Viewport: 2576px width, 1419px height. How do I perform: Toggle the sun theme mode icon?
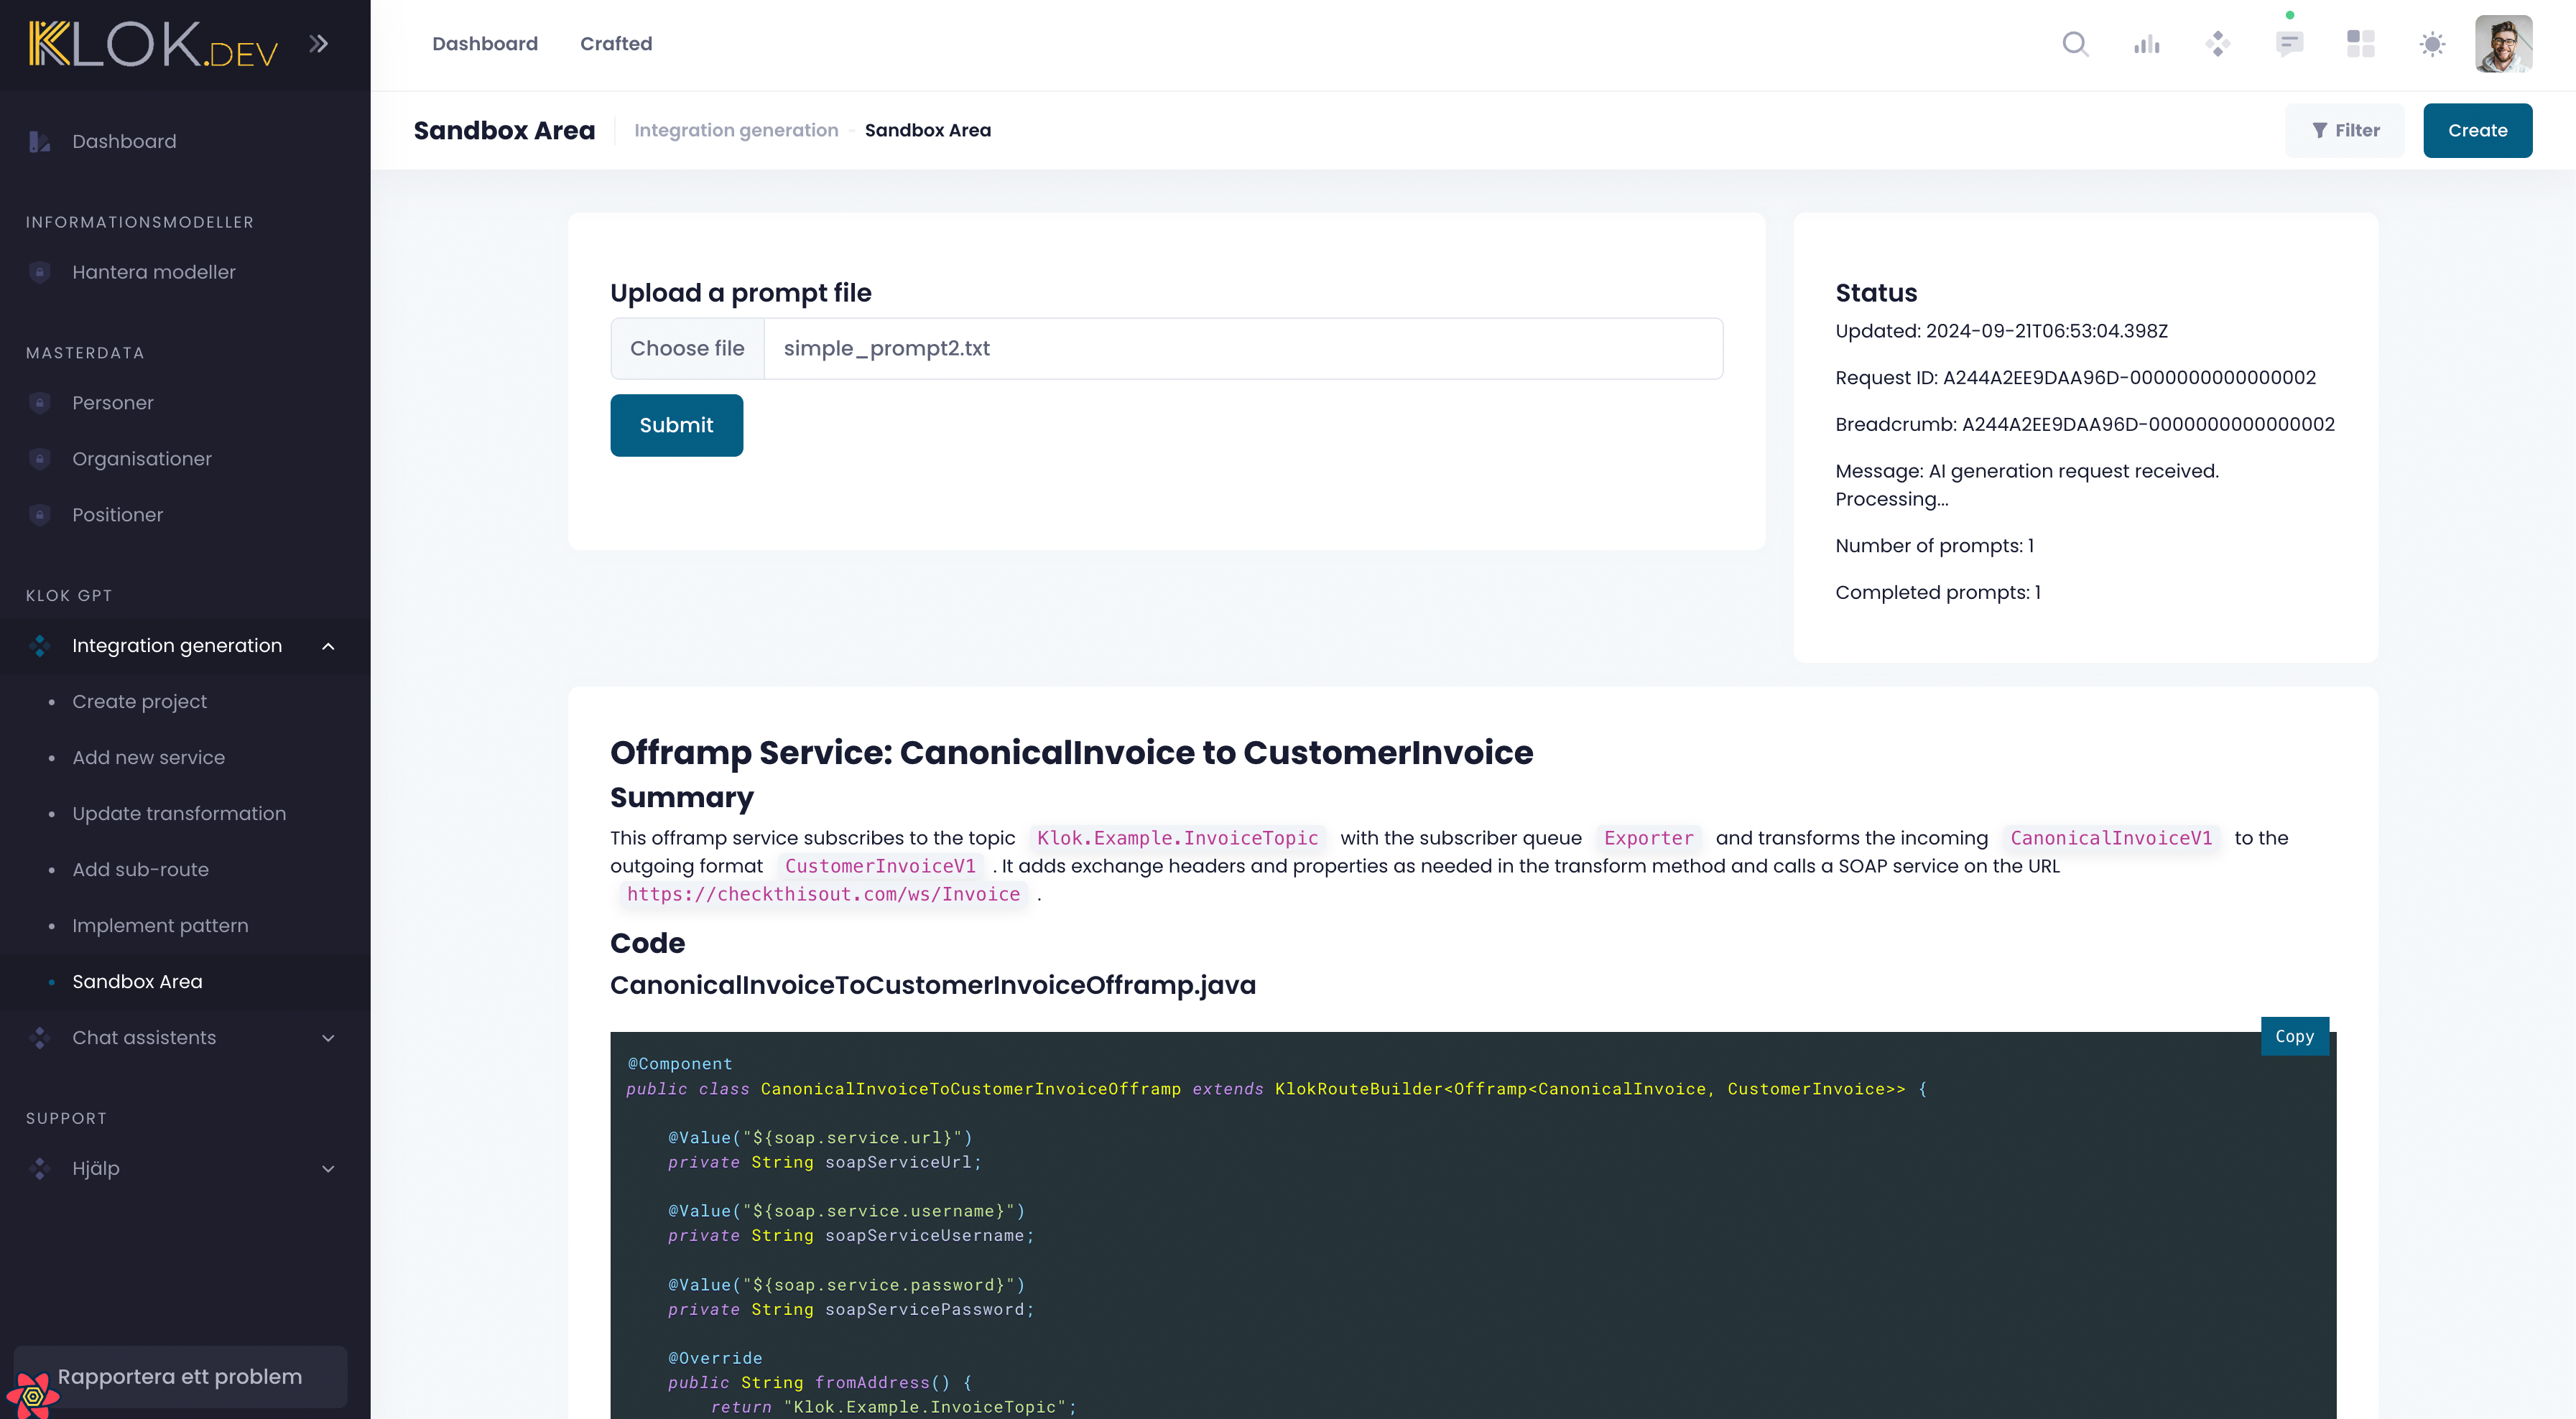pyautogui.click(x=2432, y=44)
